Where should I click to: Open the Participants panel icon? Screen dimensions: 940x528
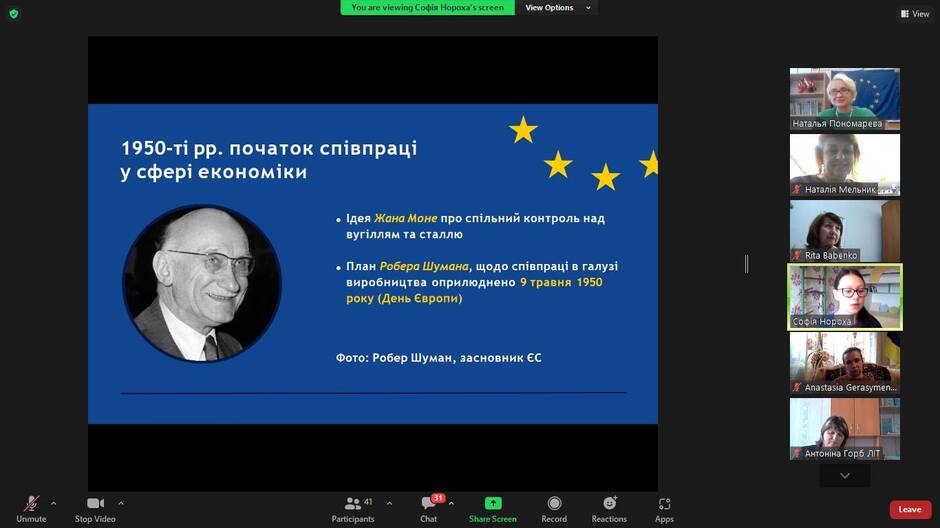pyautogui.click(x=353, y=503)
